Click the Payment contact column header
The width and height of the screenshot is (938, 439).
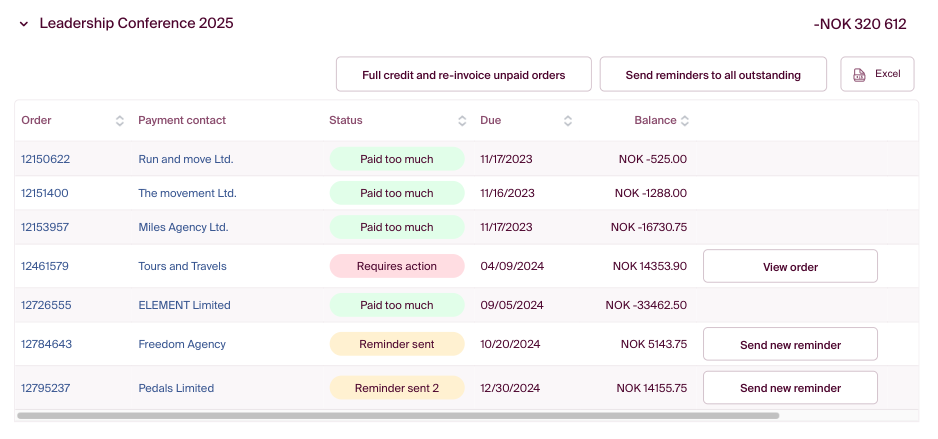(182, 120)
